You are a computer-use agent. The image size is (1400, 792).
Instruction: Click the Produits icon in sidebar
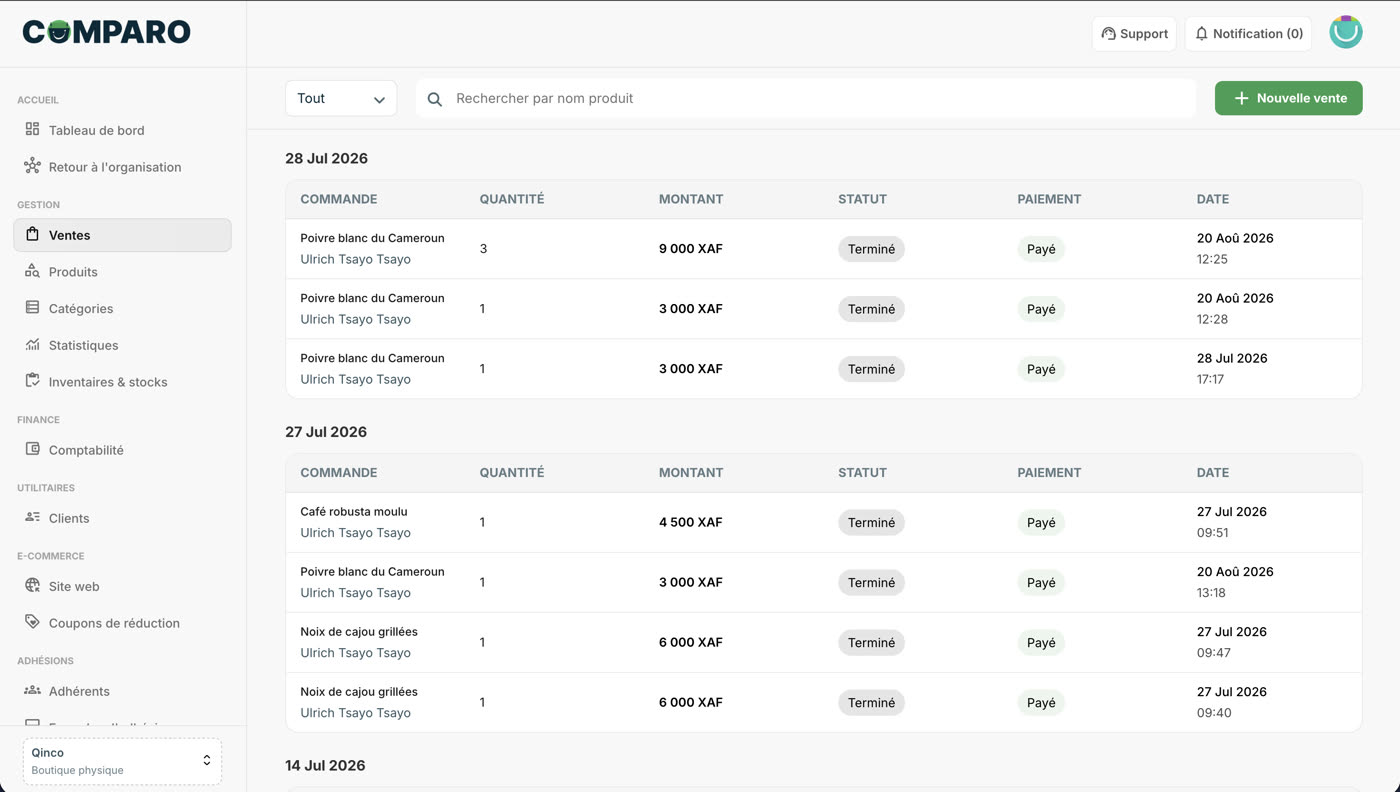coord(32,271)
